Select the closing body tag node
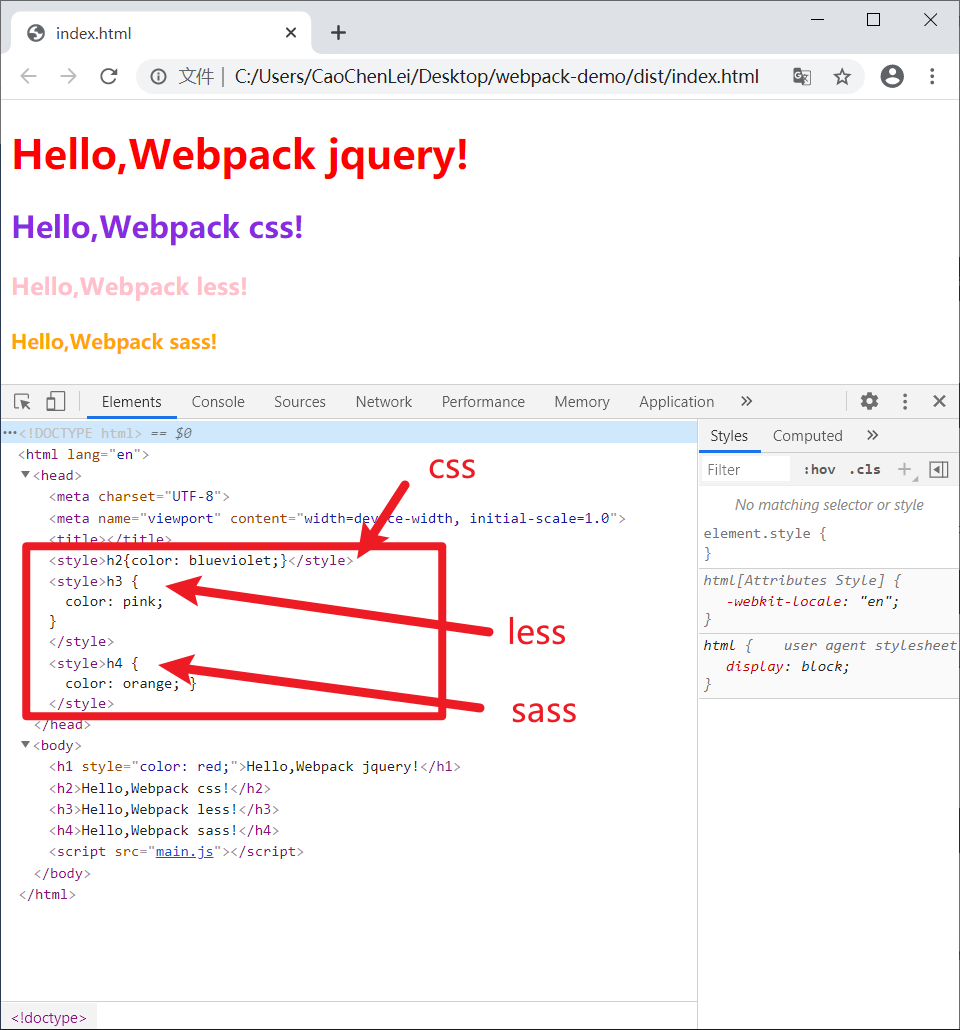 tap(62, 874)
